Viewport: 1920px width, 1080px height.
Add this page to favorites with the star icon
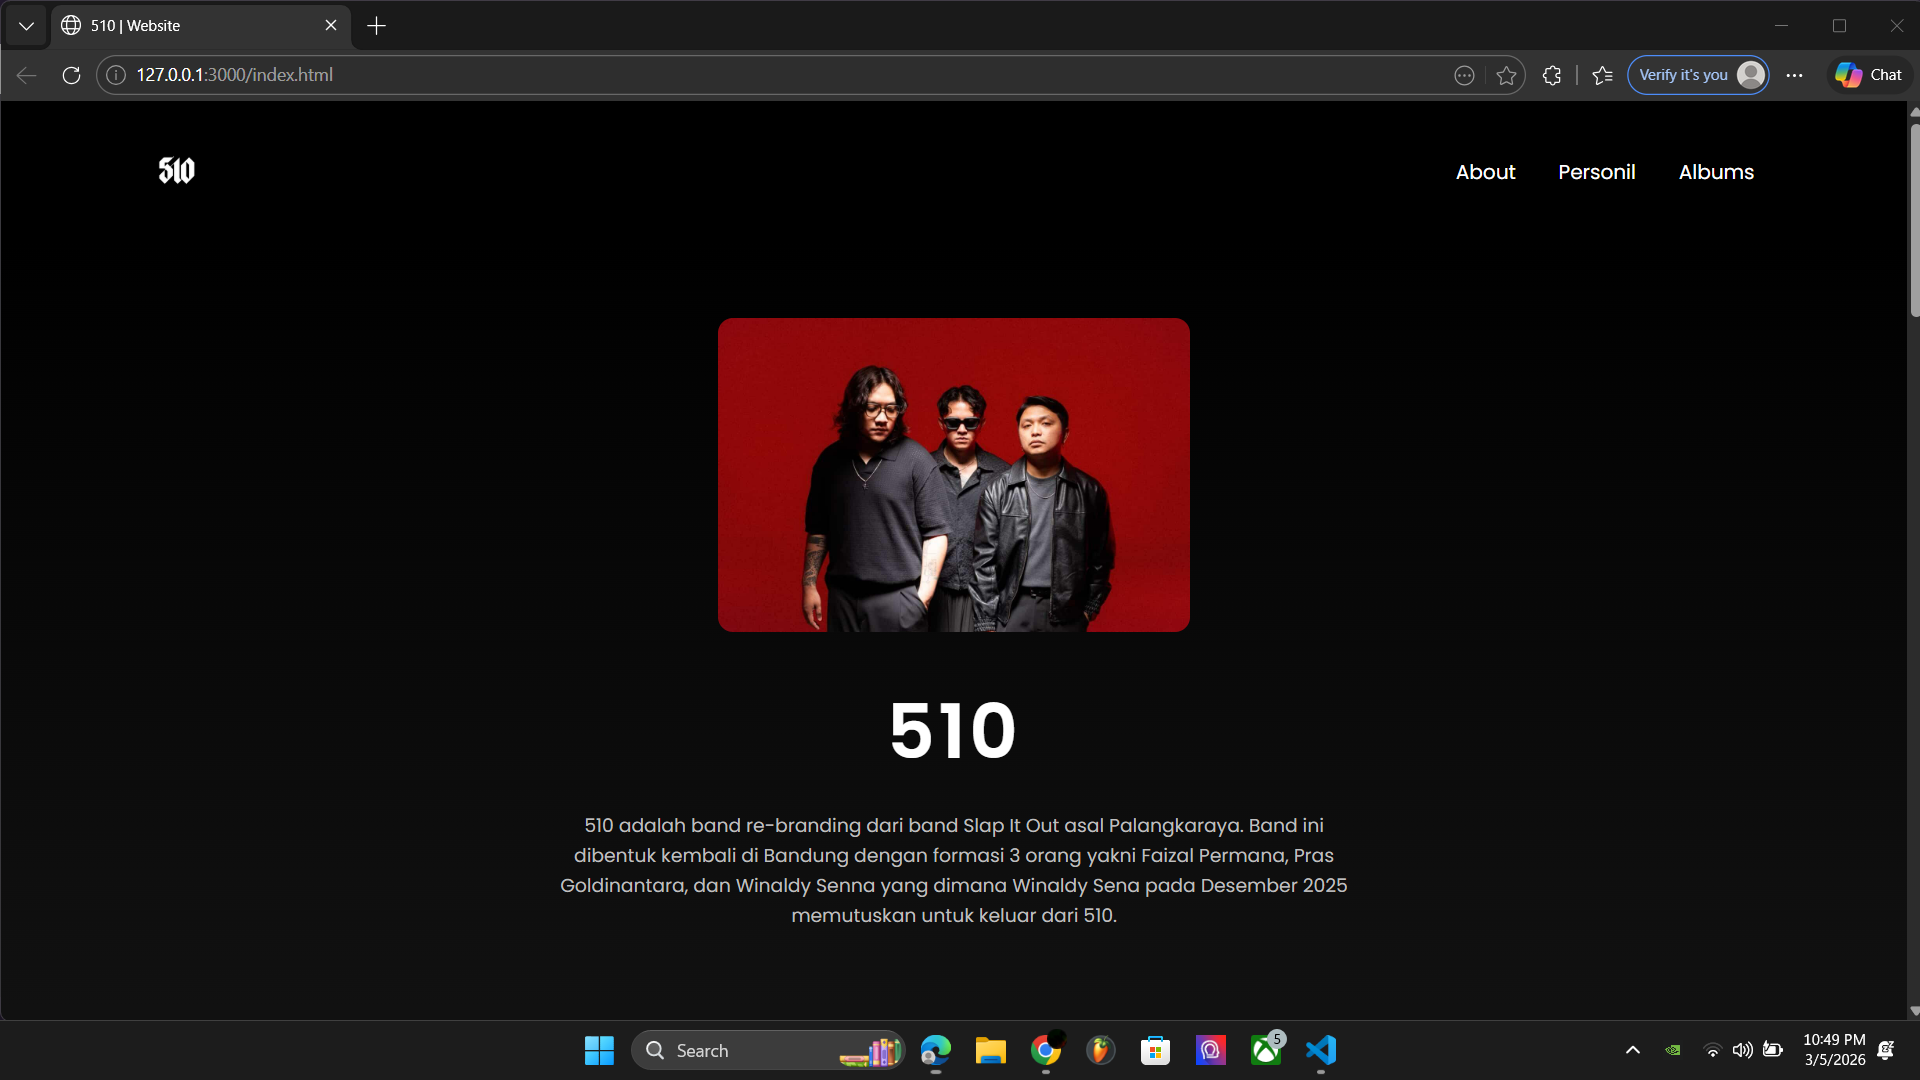[1506, 75]
